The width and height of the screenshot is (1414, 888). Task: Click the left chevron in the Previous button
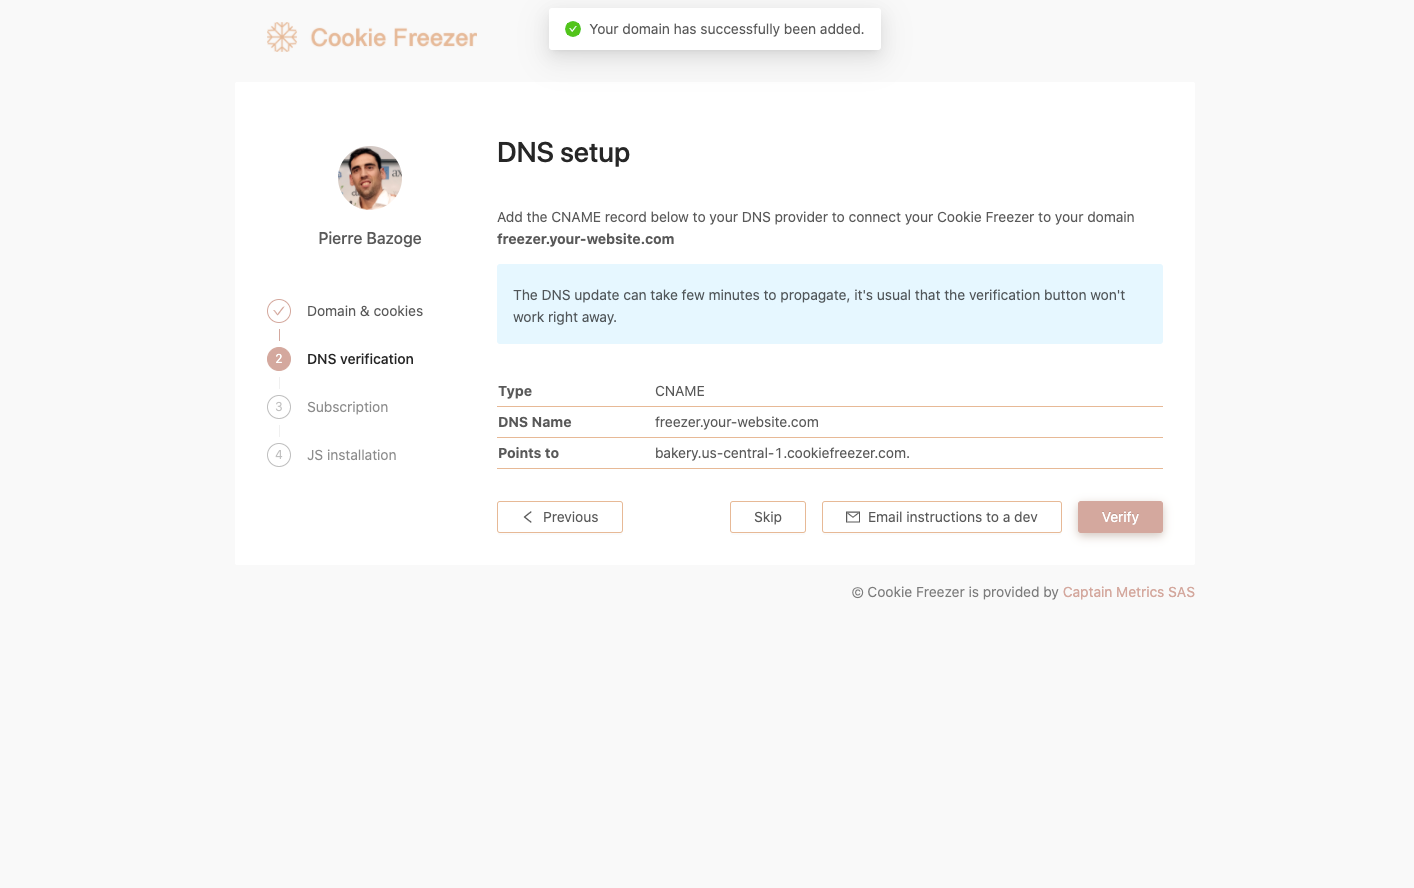click(x=527, y=517)
